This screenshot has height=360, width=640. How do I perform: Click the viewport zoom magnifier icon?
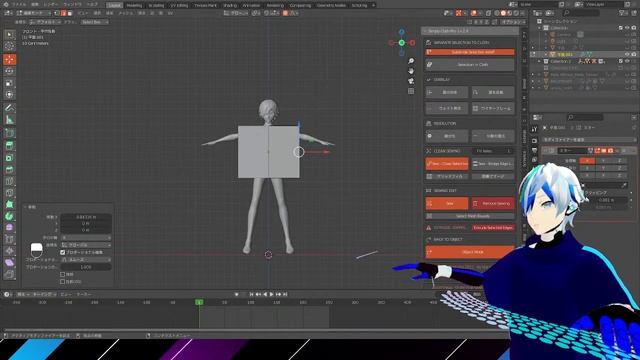pos(411,61)
